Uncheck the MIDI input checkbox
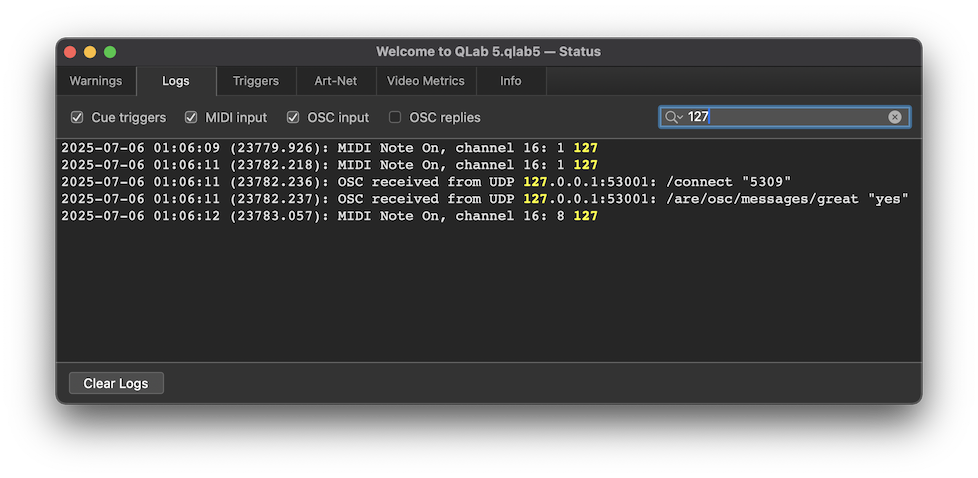 coord(191,117)
